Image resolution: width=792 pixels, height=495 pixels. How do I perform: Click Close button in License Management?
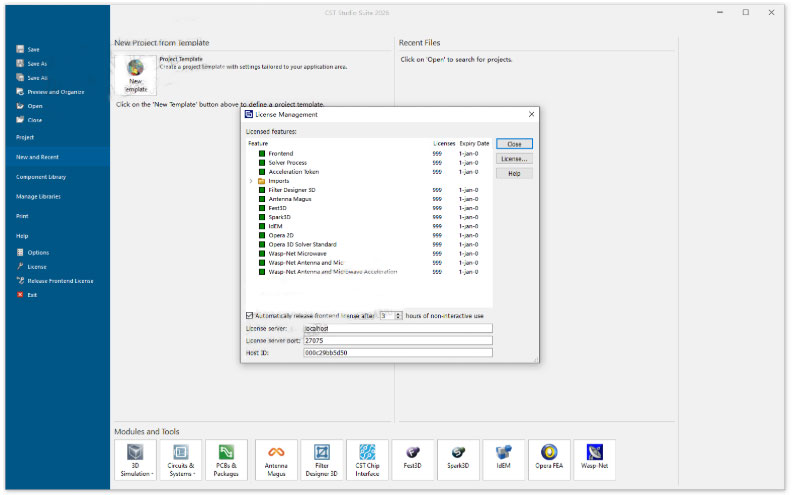pos(514,144)
